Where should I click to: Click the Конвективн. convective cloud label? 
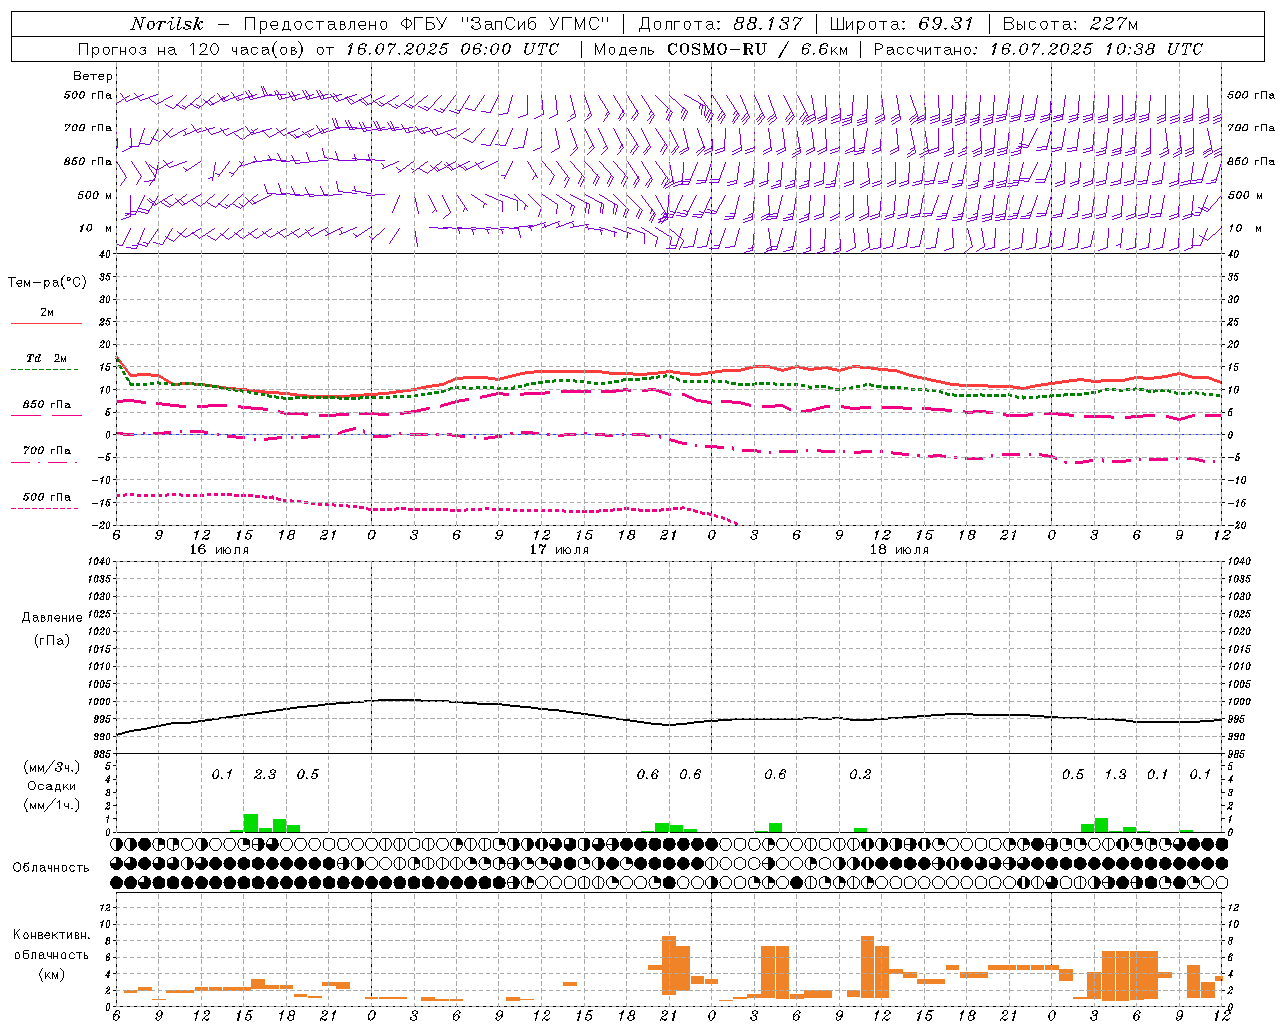click(51, 935)
